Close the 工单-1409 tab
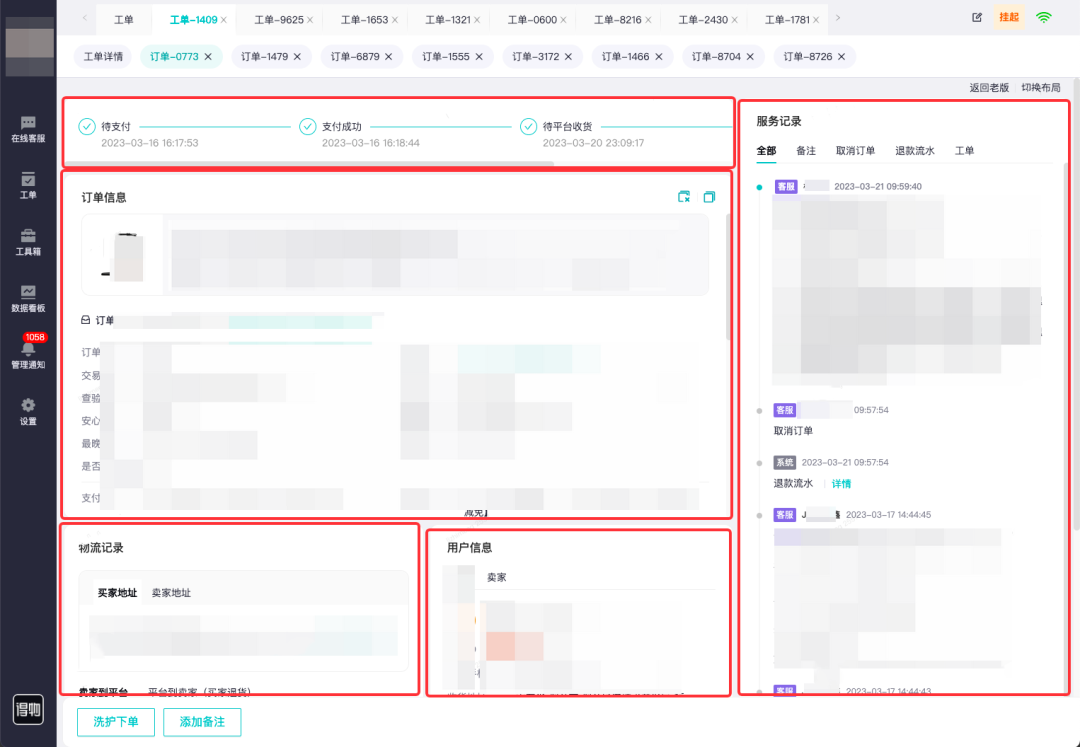The height and width of the screenshot is (747, 1080). coord(224,20)
